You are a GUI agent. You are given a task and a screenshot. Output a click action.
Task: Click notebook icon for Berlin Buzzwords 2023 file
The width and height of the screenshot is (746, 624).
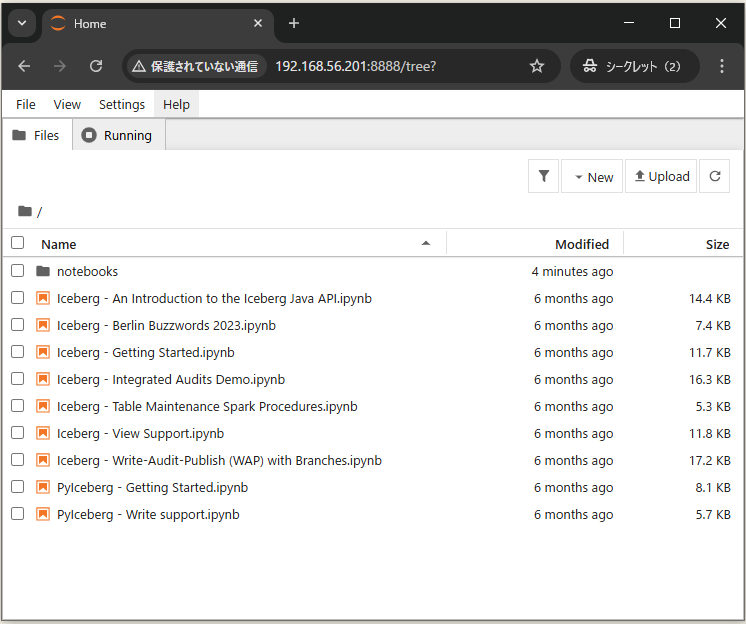pos(43,325)
